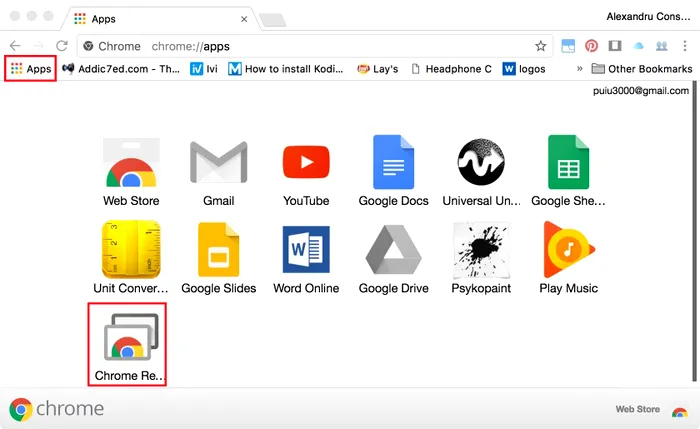Click the Apps shortcut in bookmarks bar
The width and height of the screenshot is (700, 429).
point(30,69)
